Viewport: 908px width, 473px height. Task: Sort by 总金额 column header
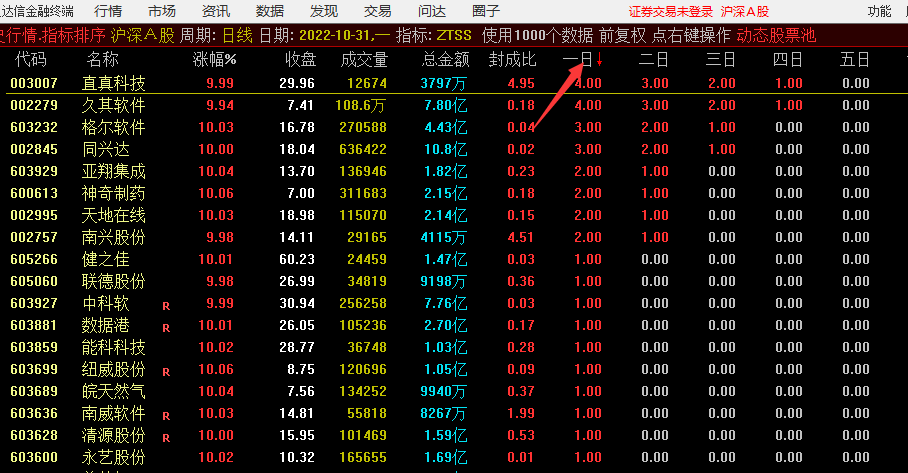445,59
